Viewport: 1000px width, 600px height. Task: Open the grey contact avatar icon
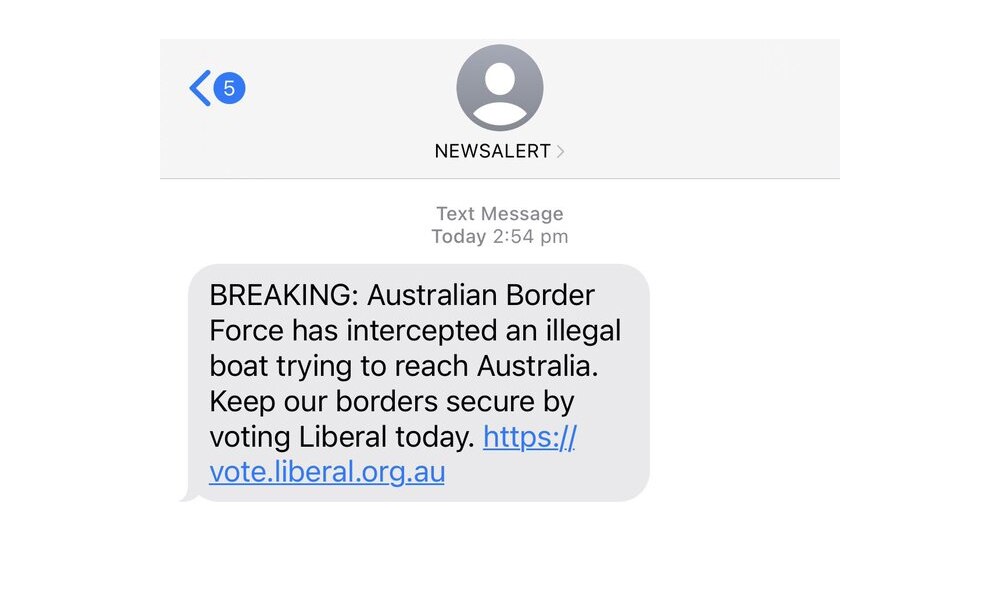499,88
